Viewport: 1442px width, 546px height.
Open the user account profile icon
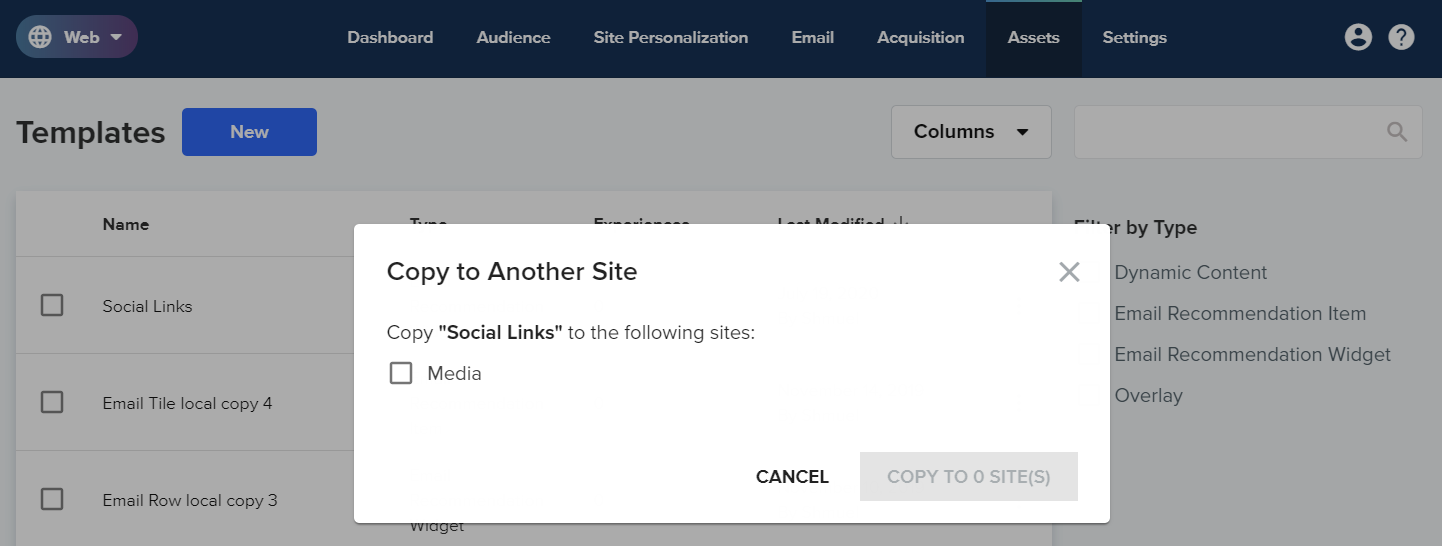click(x=1357, y=37)
